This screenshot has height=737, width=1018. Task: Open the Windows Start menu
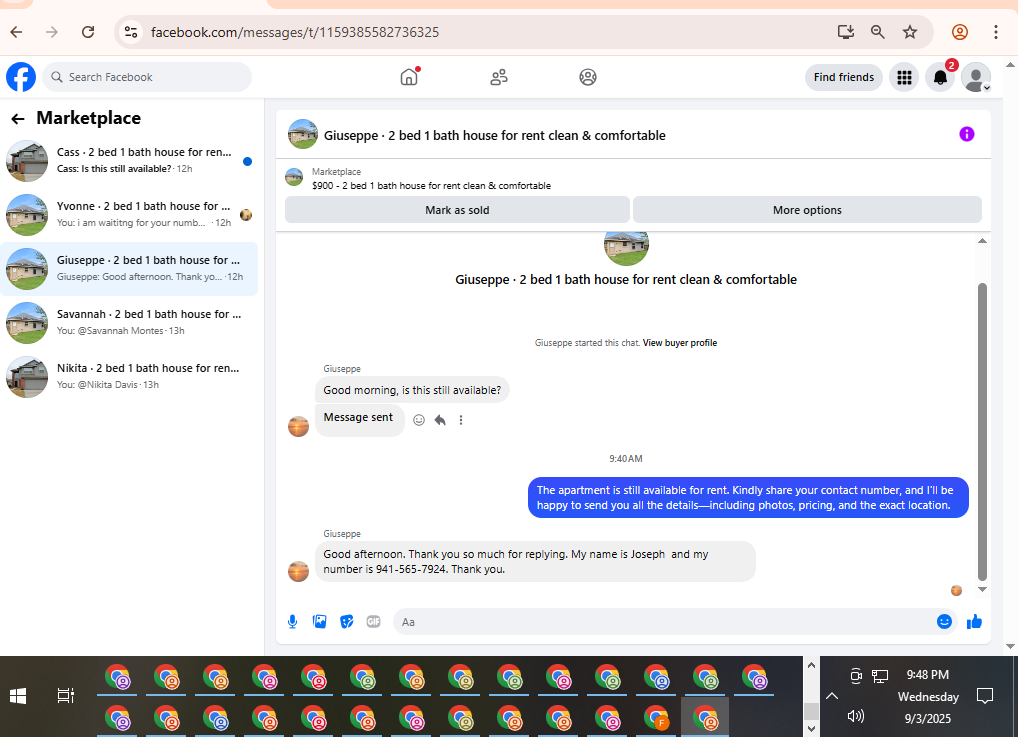coord(18,696)
